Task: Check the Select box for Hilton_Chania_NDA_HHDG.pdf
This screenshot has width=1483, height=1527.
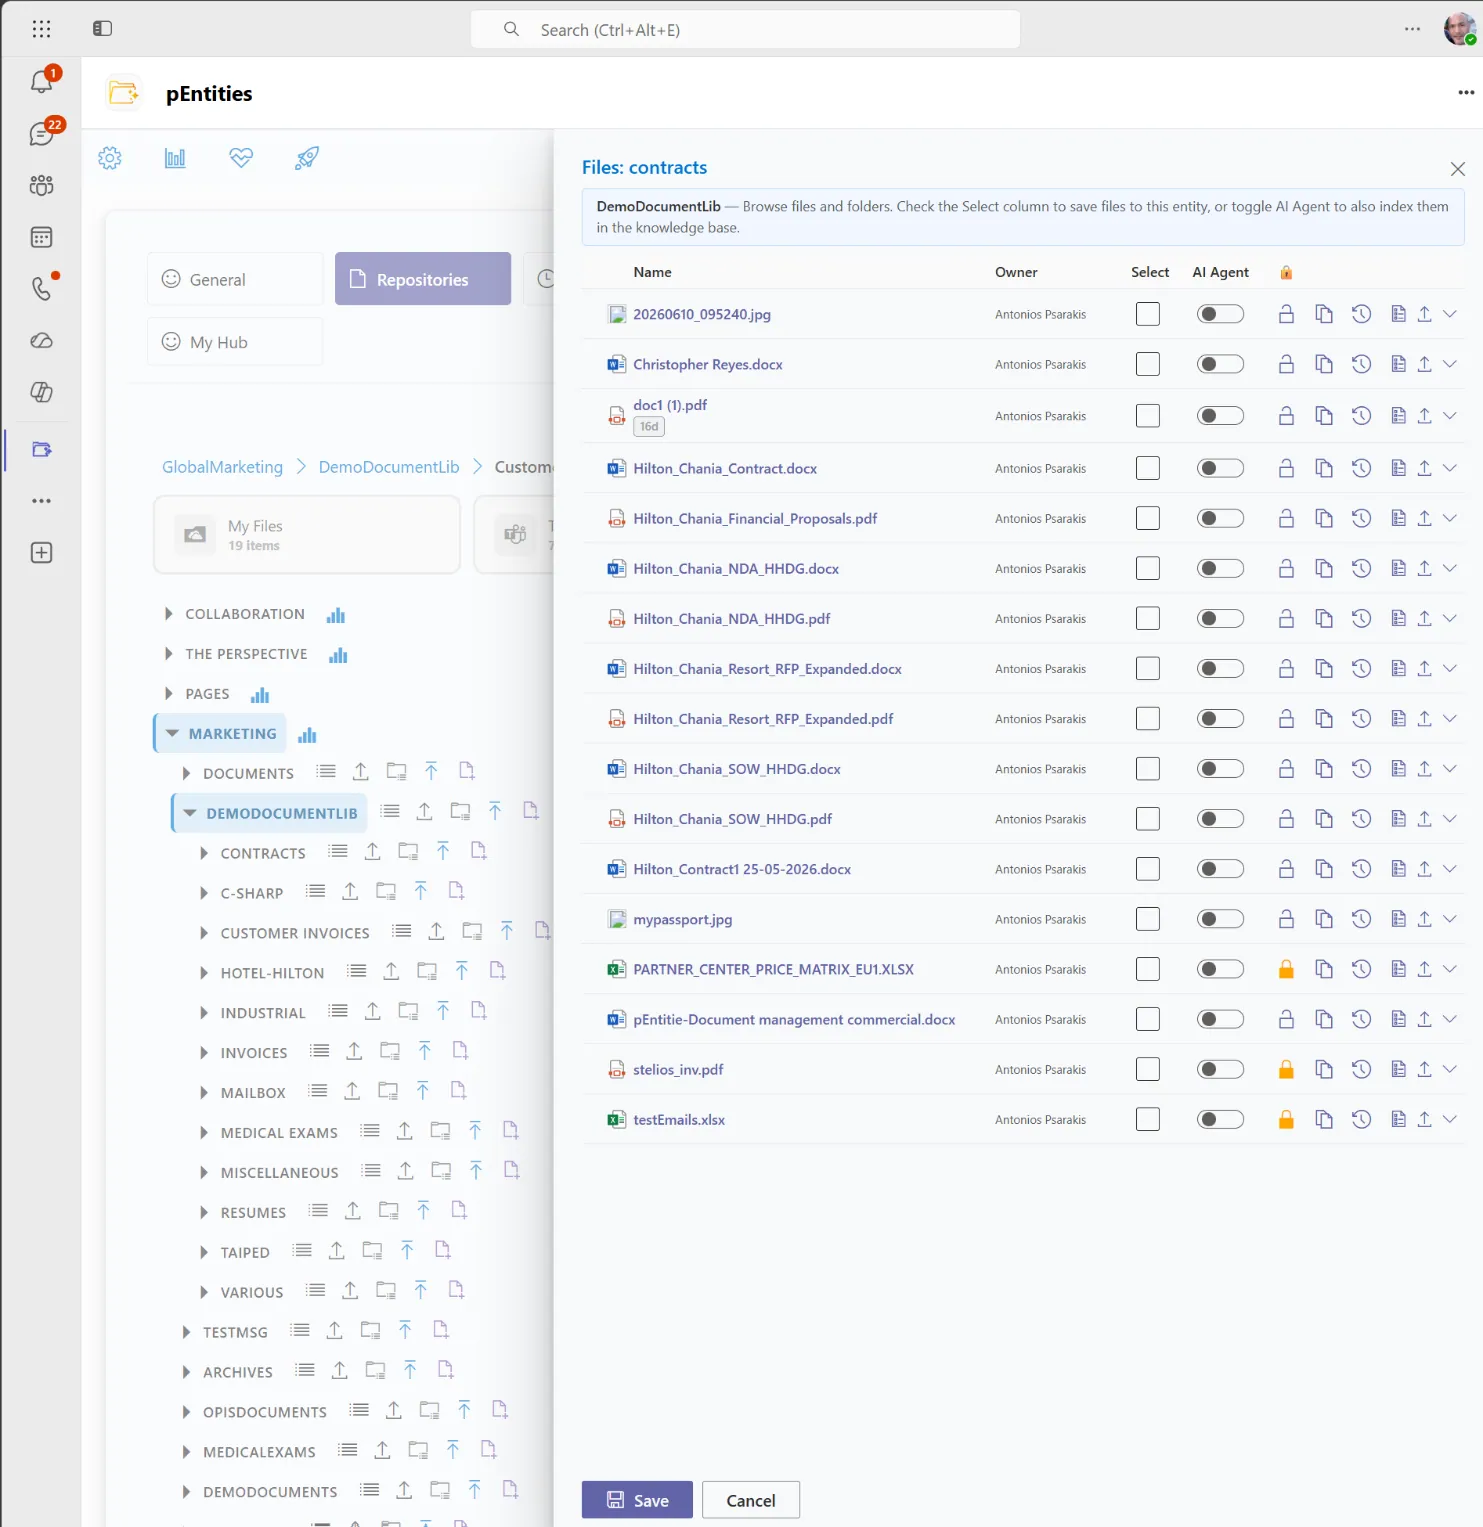Action: point(1148,618)
